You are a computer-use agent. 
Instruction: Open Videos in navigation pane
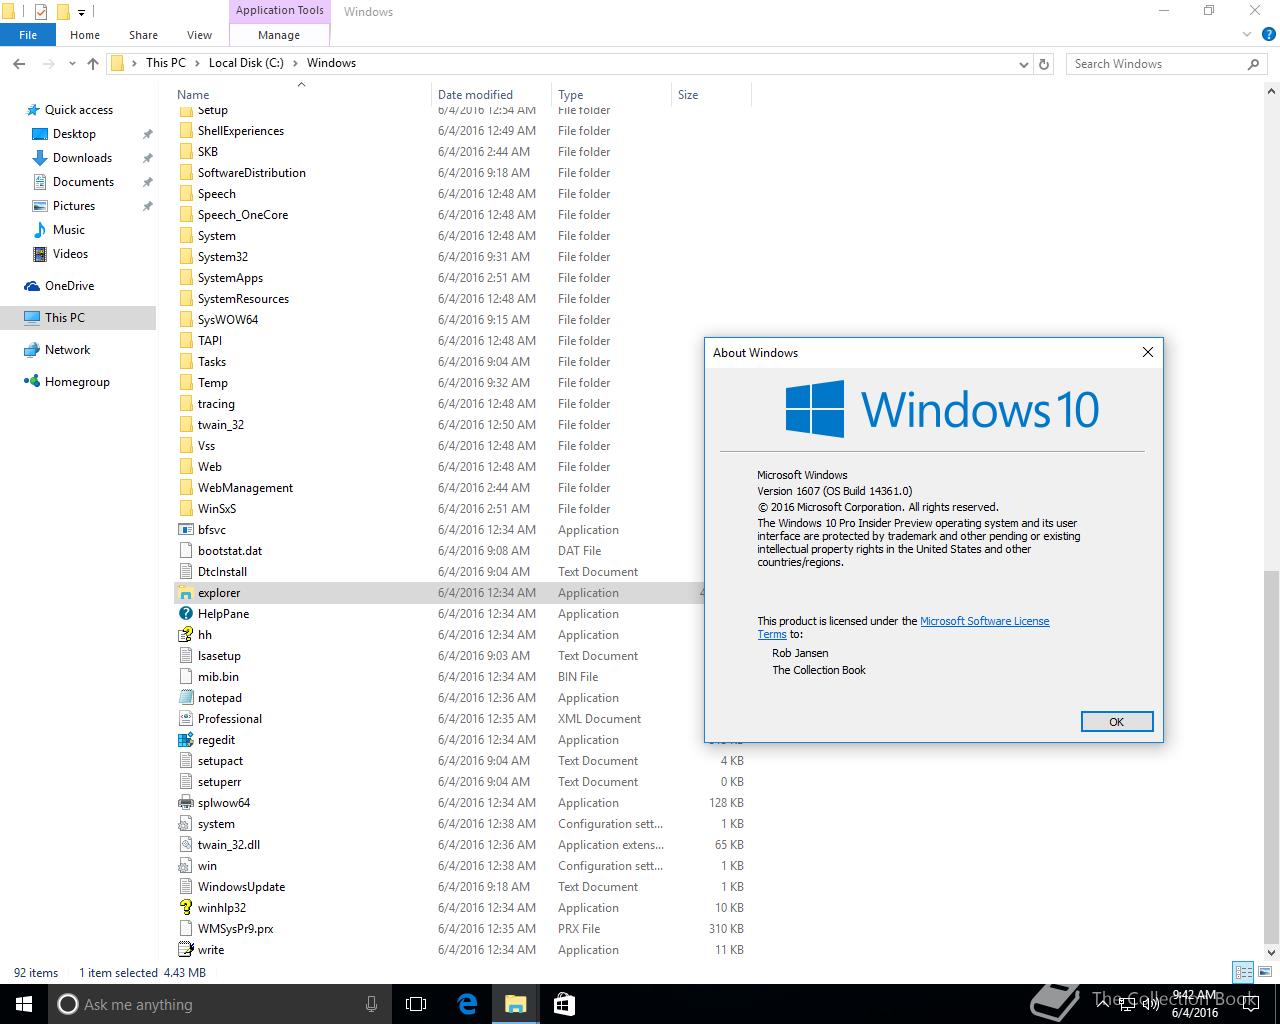tap(70, 254)
